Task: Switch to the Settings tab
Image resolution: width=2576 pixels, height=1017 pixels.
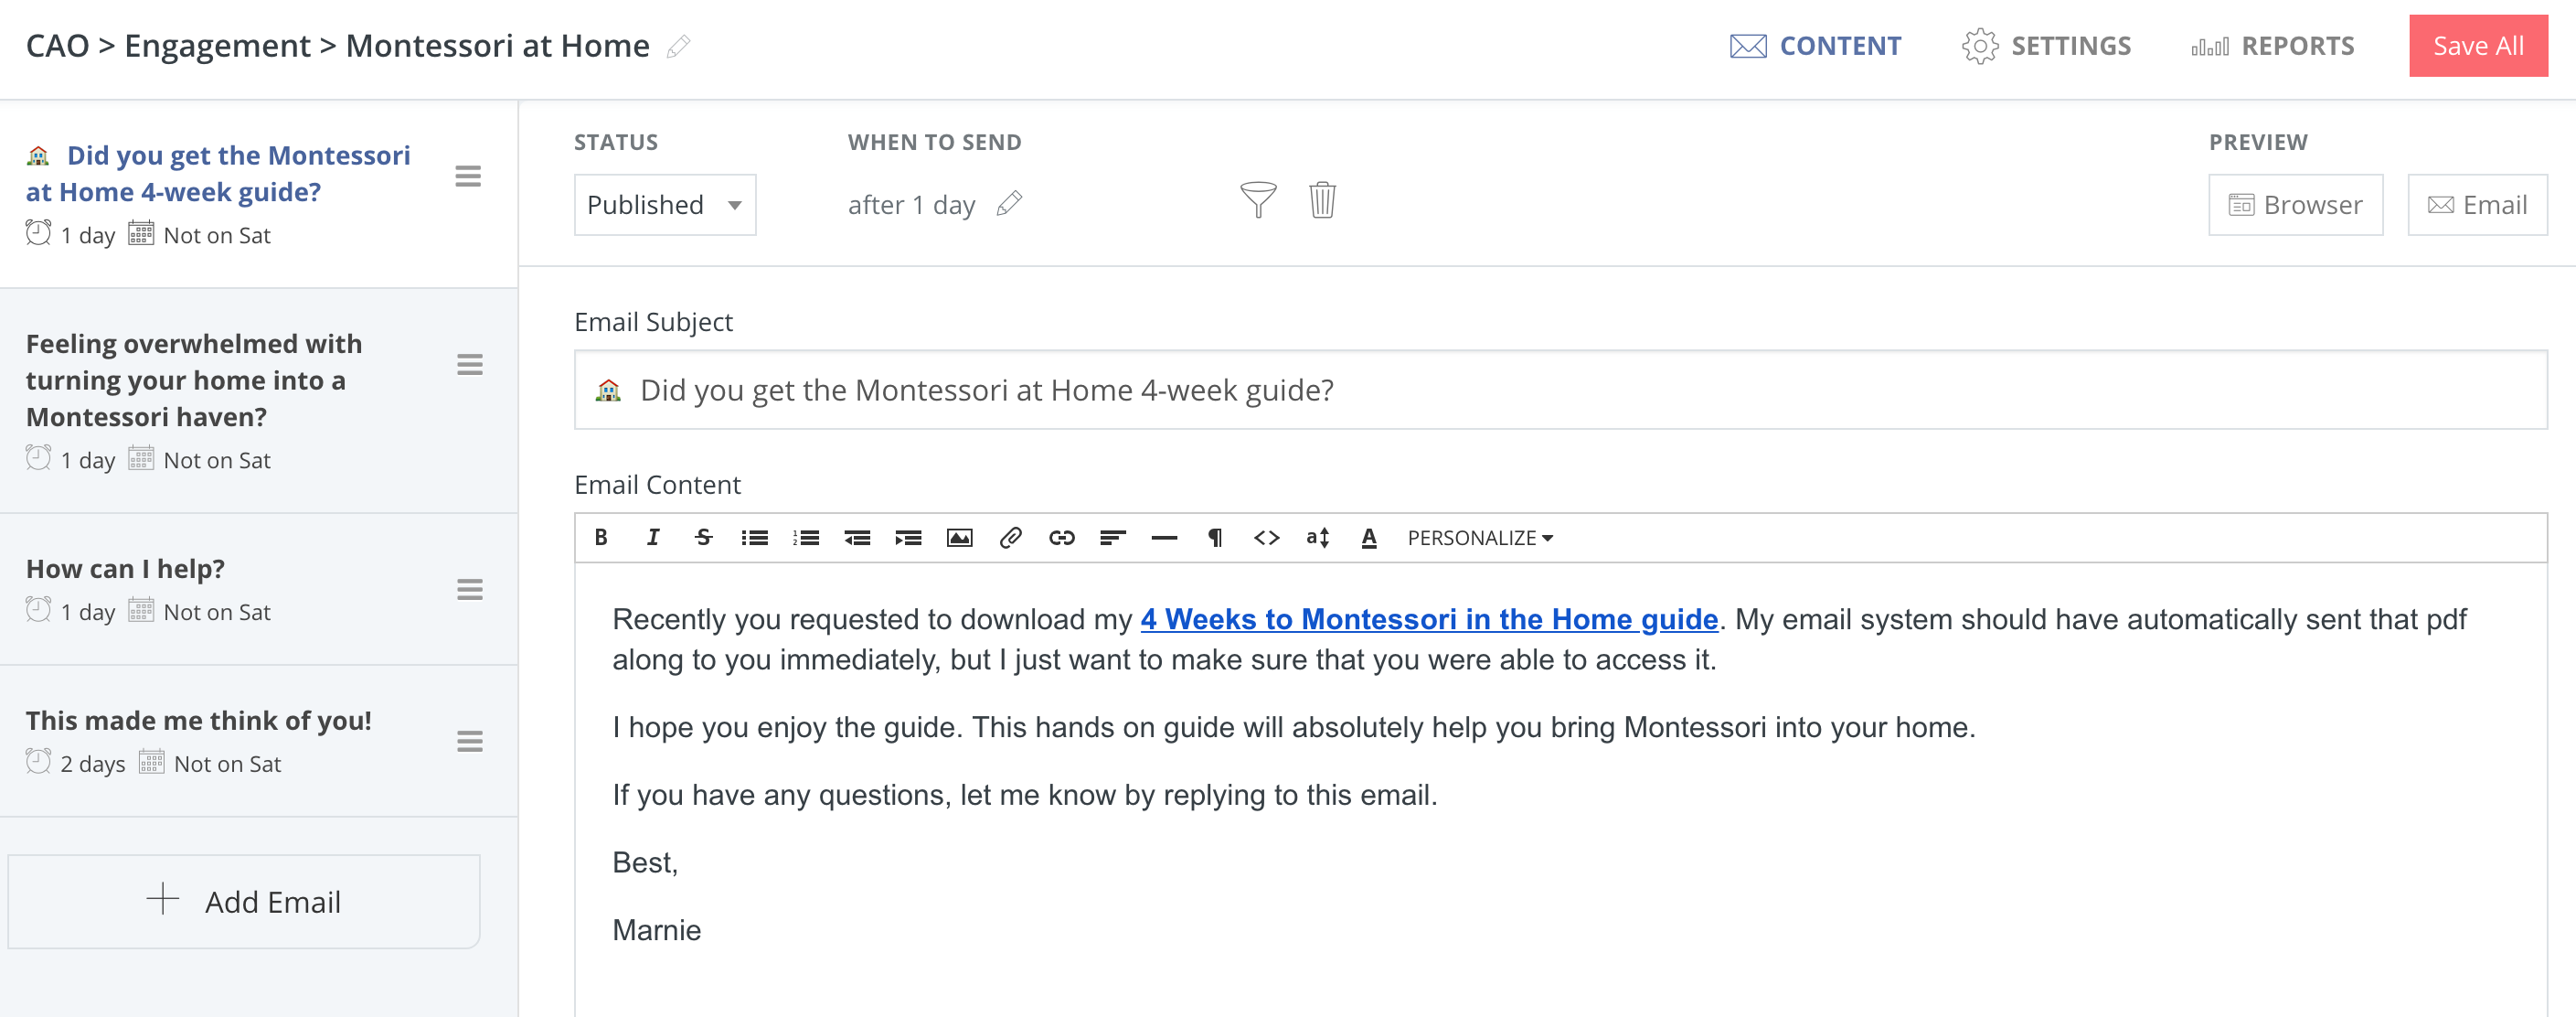Action: 2048,45
